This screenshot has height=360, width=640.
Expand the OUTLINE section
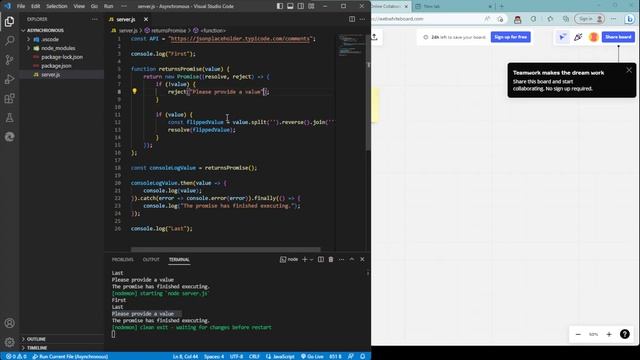click(36, 339)
